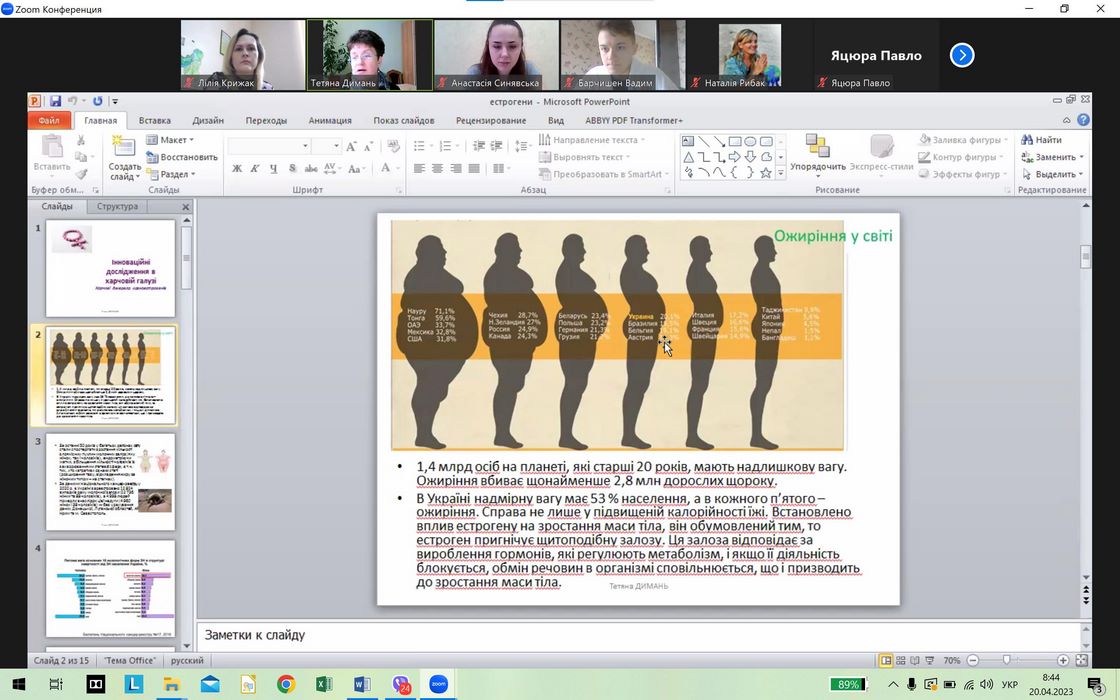Toggle slide sorter view in status bar
The image size is (1120, 700).
click(x=902, y=661)
